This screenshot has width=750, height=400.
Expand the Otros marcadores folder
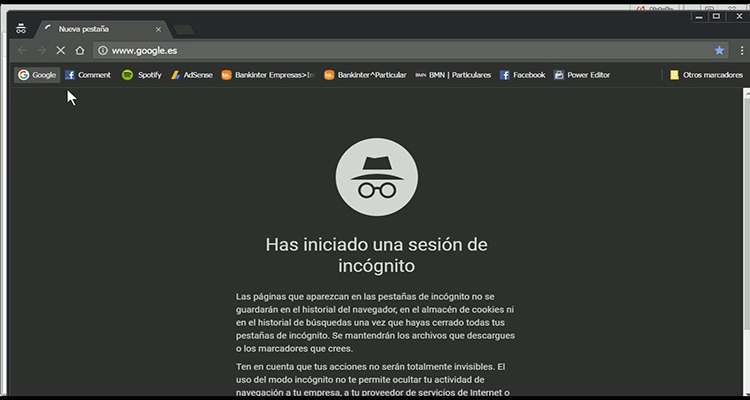(x=706, y=75)
